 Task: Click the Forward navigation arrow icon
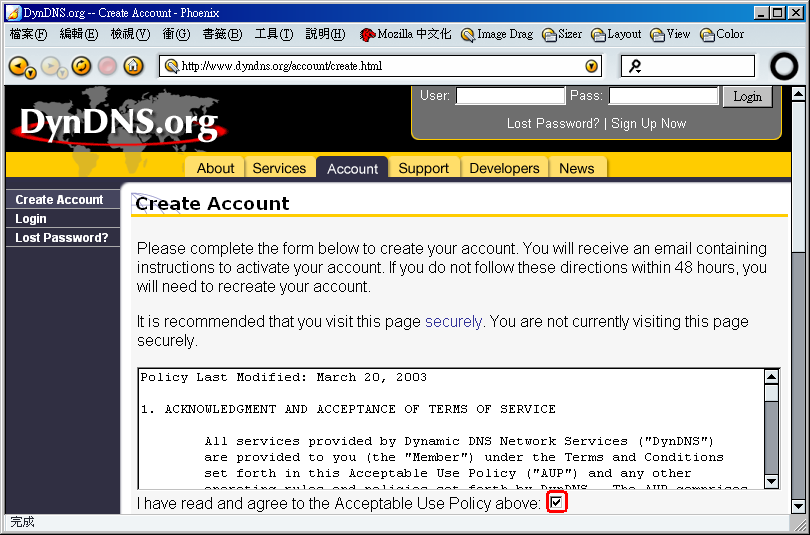coord(51,66)
